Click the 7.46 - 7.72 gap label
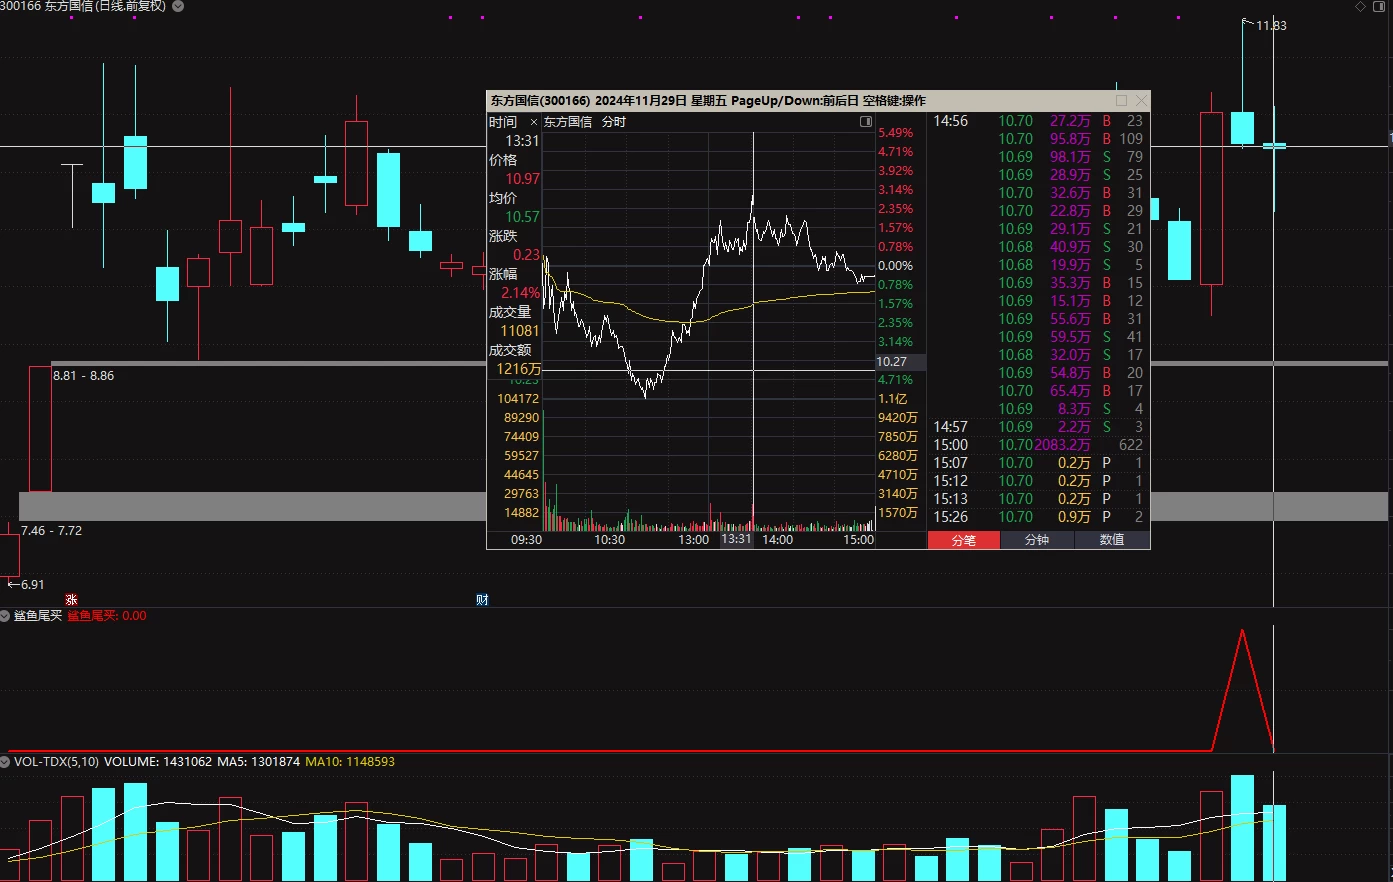 (x=52, y=531)
